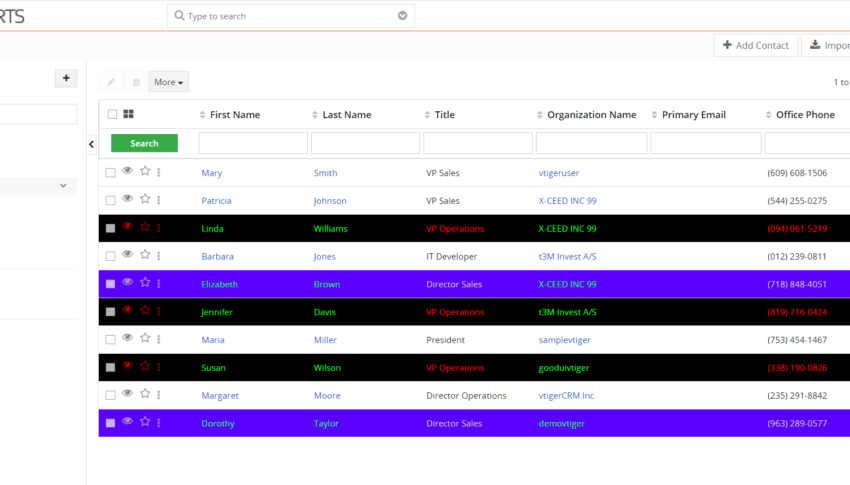Check the Barbara Jones row checkbox

(x=111, y=256)
